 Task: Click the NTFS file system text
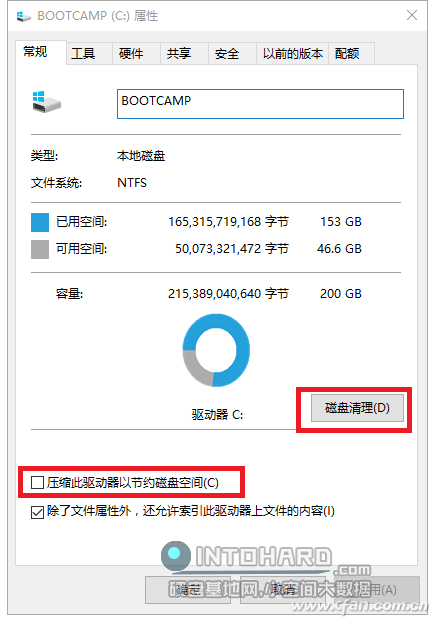tap(132, 183)
